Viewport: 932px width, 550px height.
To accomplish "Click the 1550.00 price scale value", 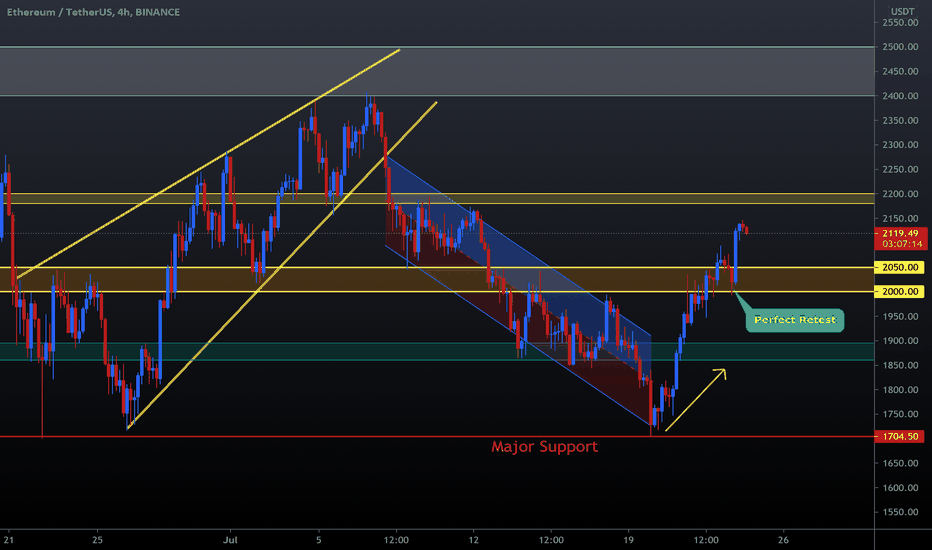I will point(900,512).
